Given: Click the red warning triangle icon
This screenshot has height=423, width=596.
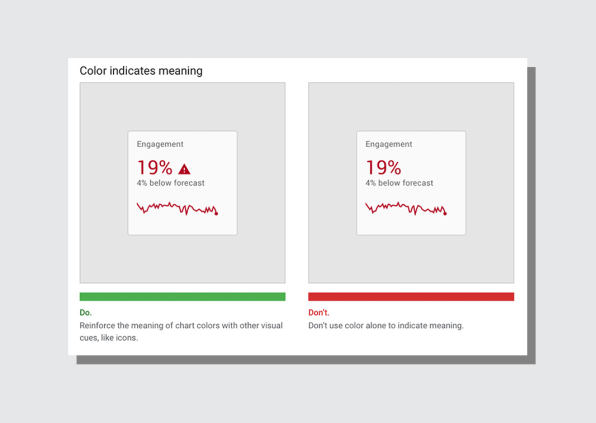Looking at the screenshot, I should [x=184, y=169].
